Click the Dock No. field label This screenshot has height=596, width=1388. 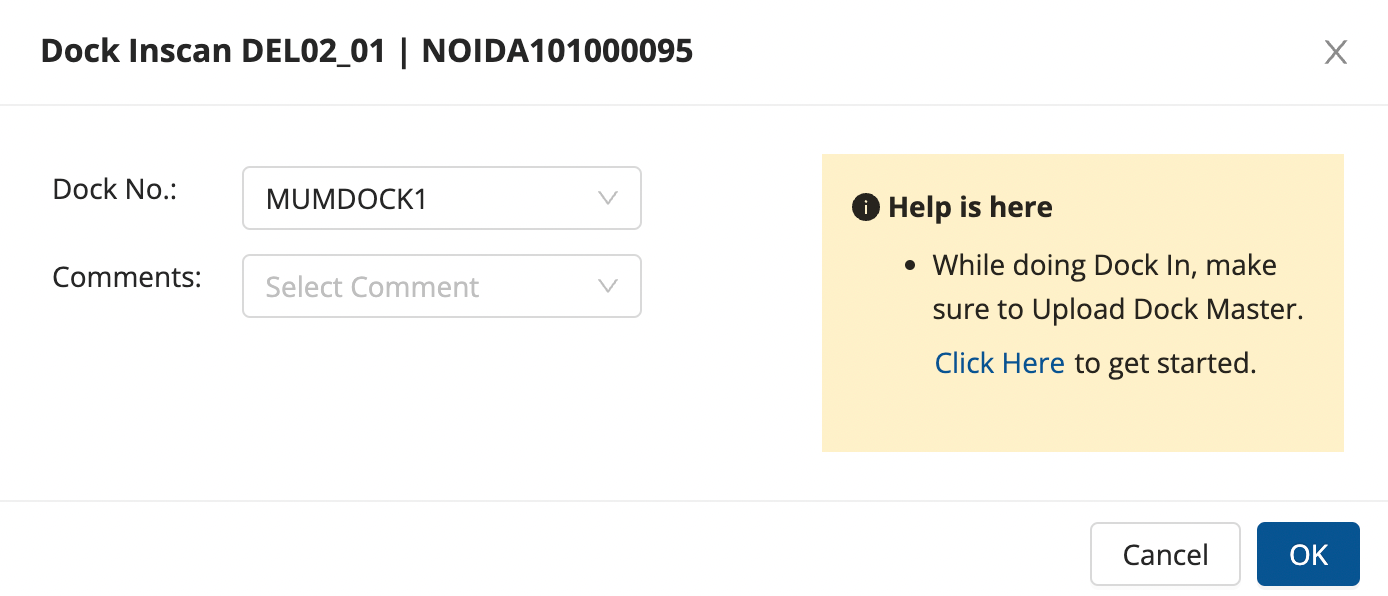[114, 189]
